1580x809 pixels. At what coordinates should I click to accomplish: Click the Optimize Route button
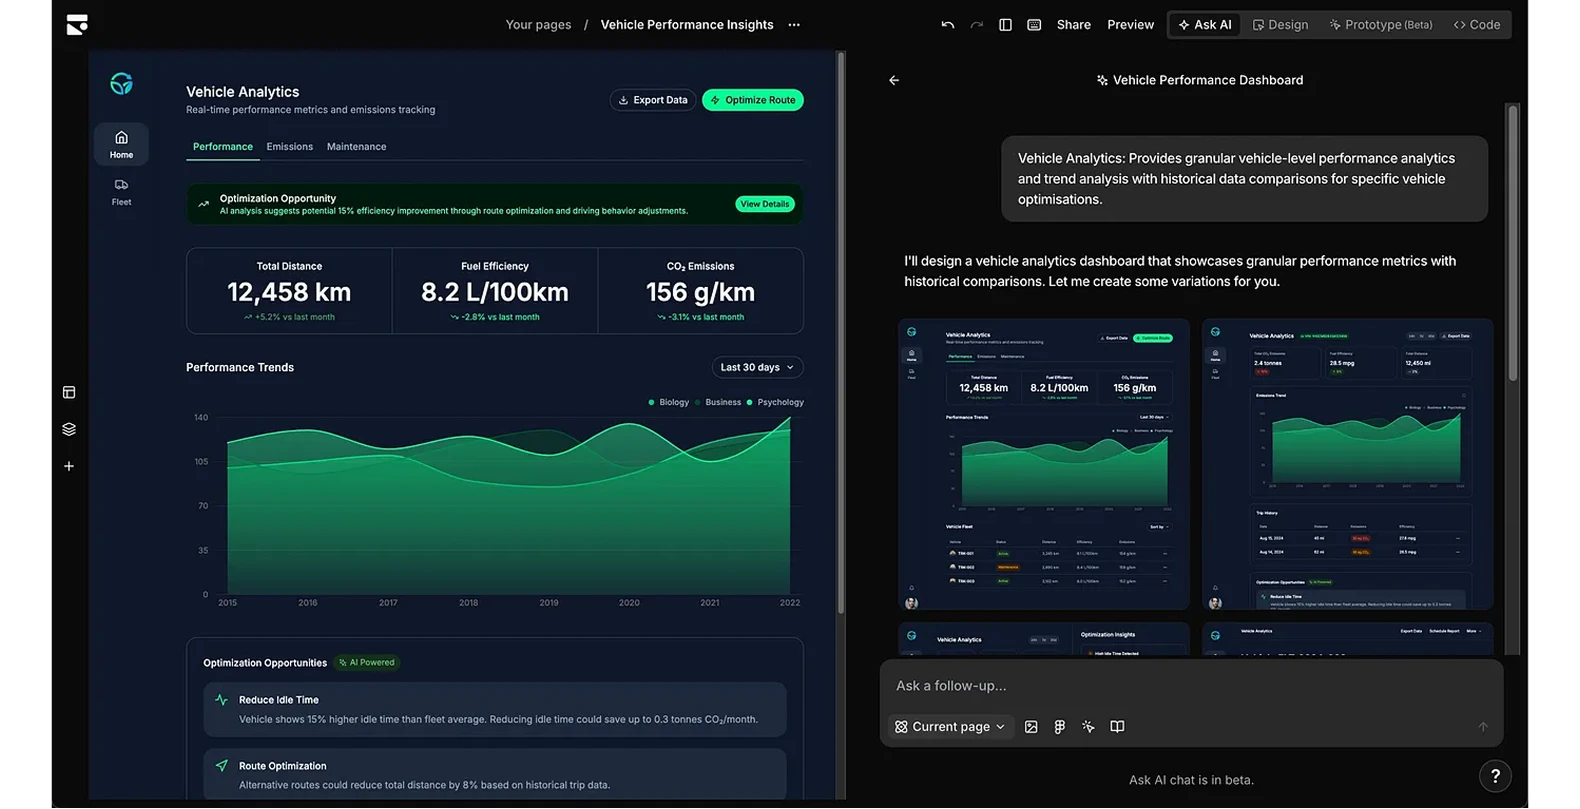click(x=753, y=100)
